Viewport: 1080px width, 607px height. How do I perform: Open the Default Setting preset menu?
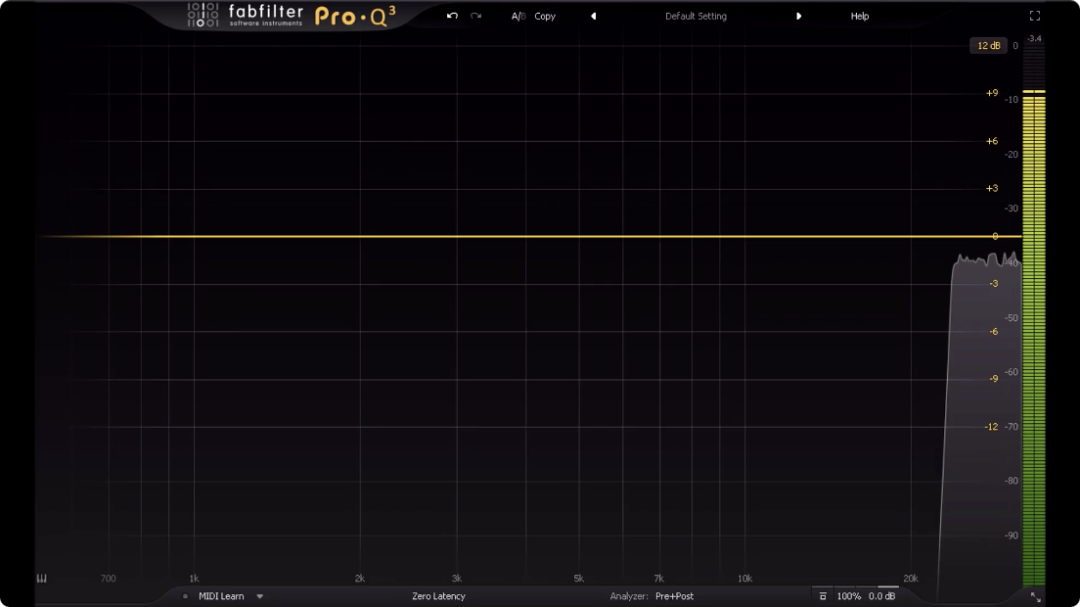point(696,16)
